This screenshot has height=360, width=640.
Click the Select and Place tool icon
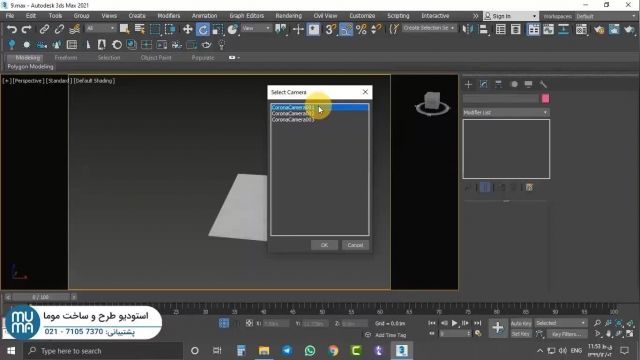click(233, 29)
